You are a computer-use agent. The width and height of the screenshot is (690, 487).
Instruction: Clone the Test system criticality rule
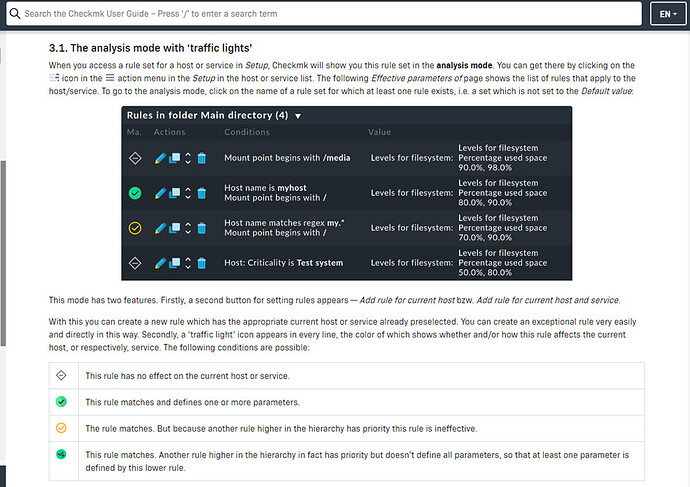pyautogui.click(x=174, y=263)
